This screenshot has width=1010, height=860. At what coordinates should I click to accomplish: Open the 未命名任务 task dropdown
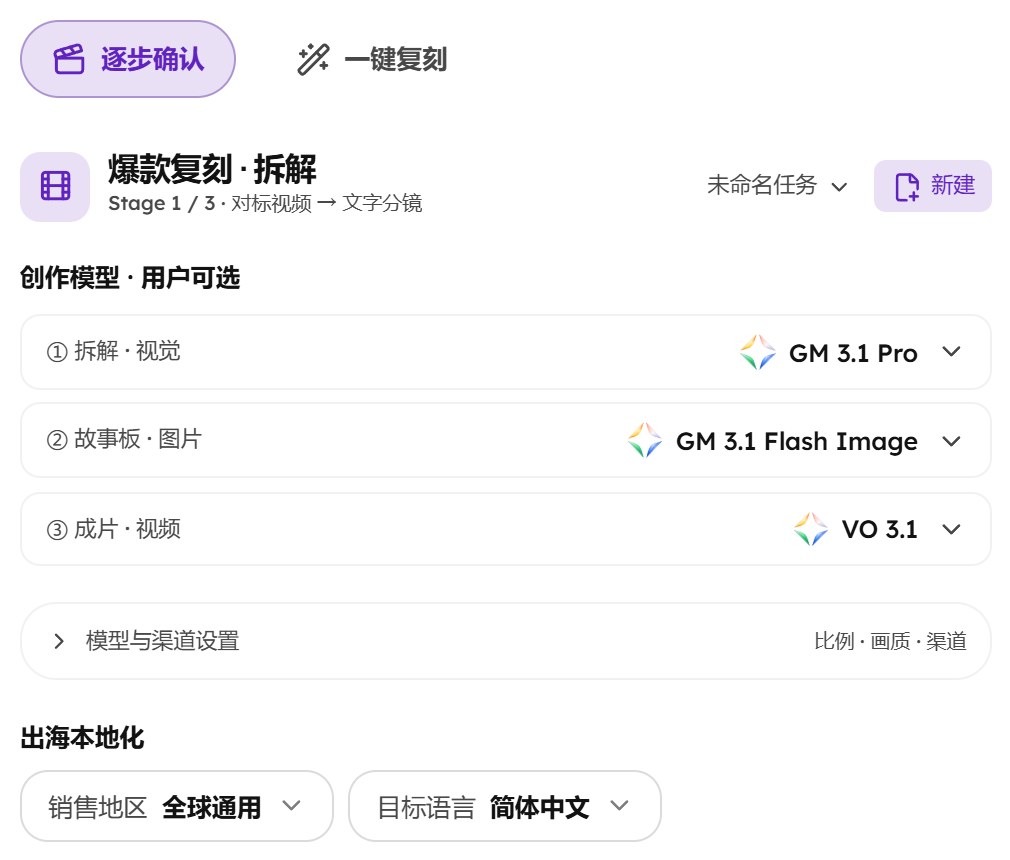777,186
